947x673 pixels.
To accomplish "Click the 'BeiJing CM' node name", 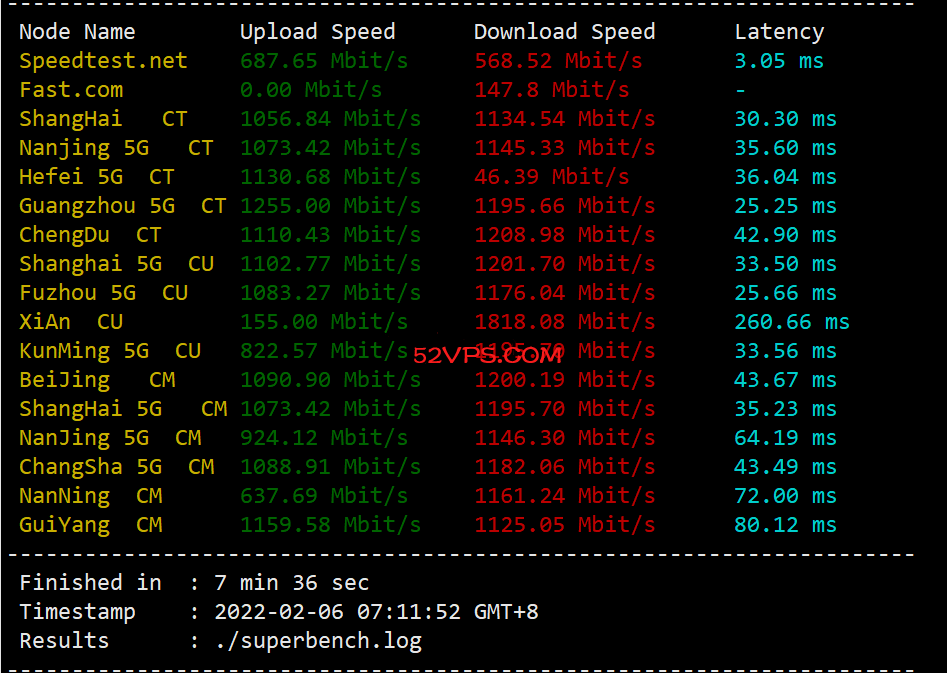I will 97,380.
